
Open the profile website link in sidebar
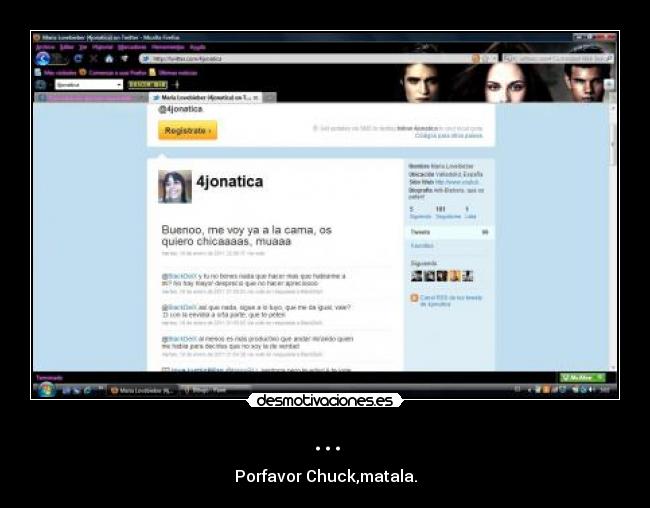tap(457, 182)
